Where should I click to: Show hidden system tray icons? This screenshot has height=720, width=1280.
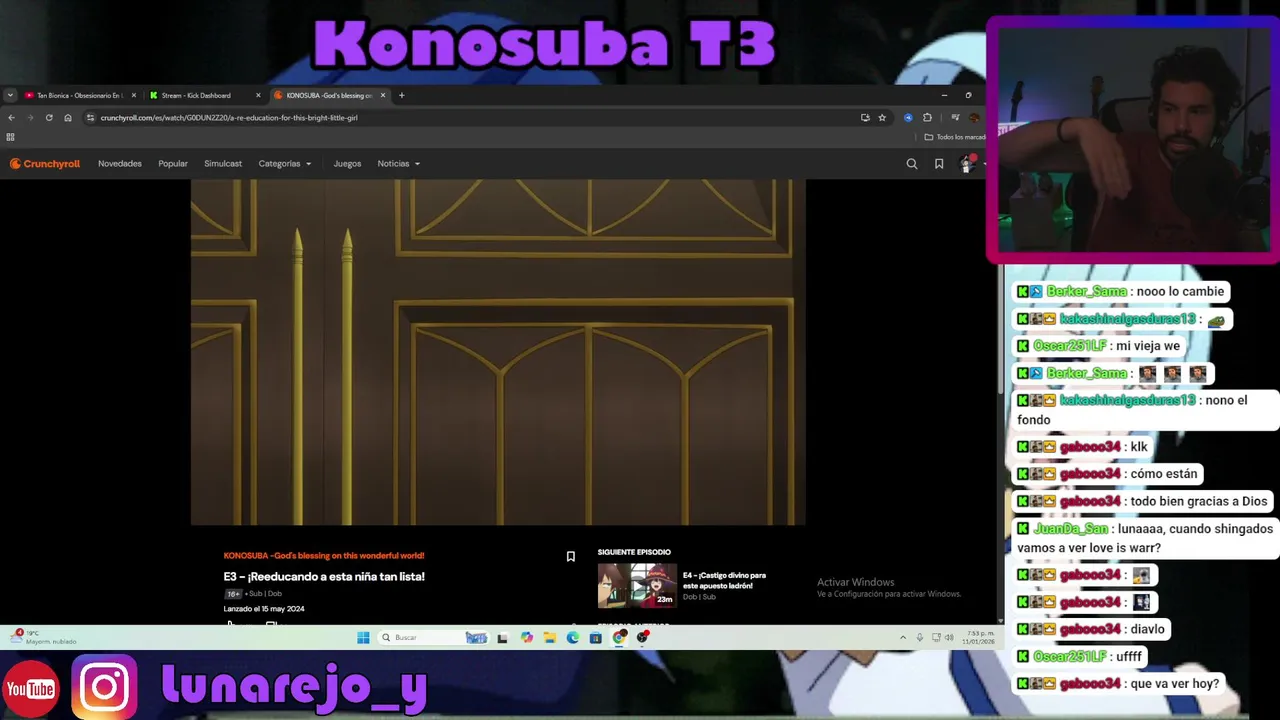903,637
